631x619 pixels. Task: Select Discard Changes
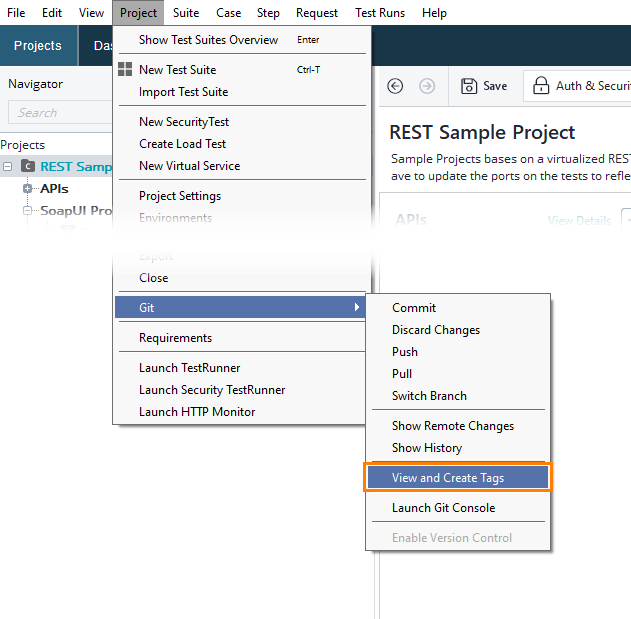pyautogui.click(x=458, y=330)
